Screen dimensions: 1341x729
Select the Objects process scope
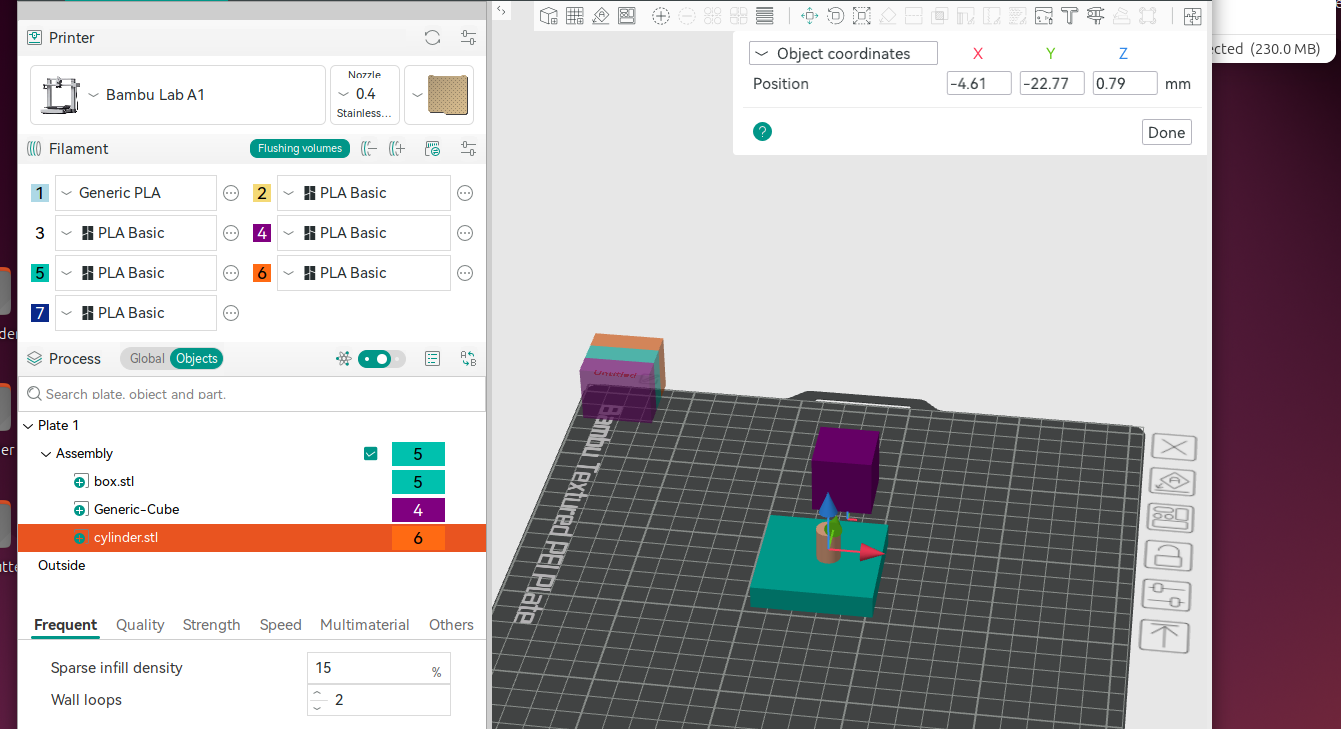(x=197, y=359)
